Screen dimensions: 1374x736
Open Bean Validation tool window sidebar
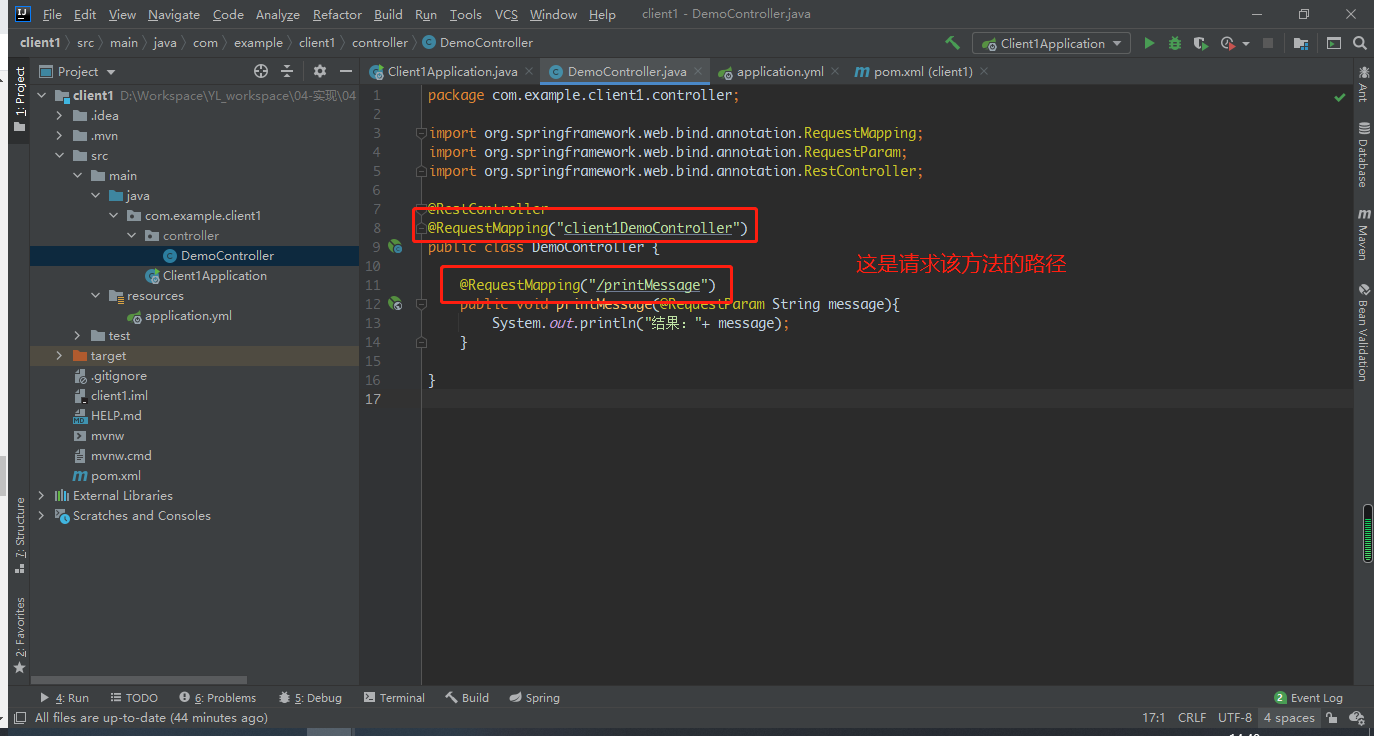pyautogui.click(x=1364, y=332)
